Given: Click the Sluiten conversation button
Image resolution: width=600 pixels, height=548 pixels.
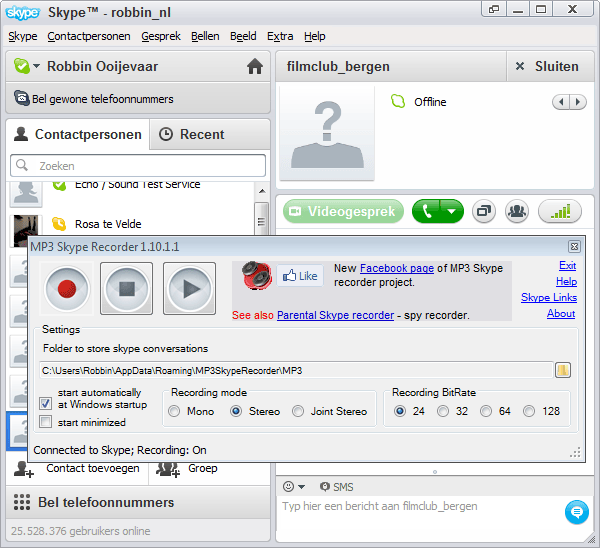Looking at the screenshot, I should [x=550, y=66].
